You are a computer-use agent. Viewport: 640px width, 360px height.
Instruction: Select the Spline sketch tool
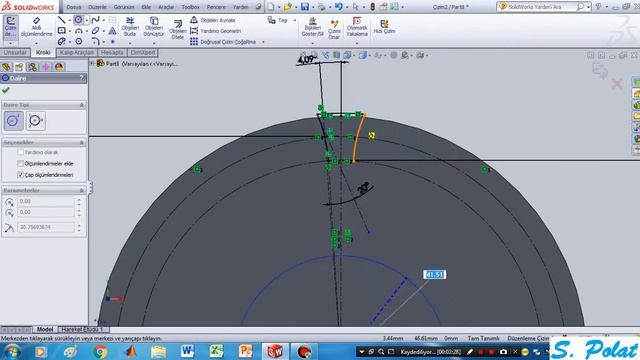tap(96, 20)
